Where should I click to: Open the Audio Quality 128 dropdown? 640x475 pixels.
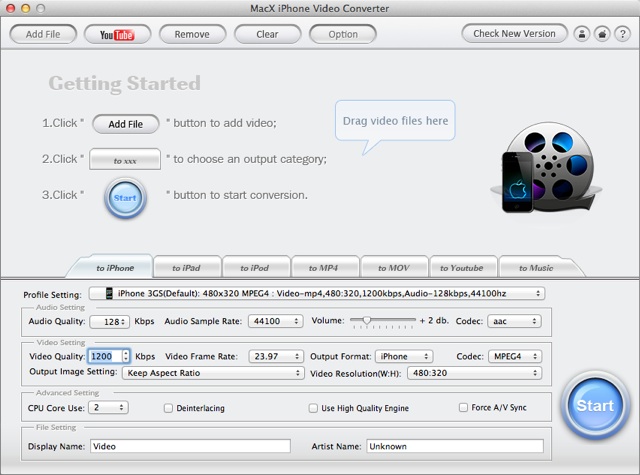coord(109,322)
